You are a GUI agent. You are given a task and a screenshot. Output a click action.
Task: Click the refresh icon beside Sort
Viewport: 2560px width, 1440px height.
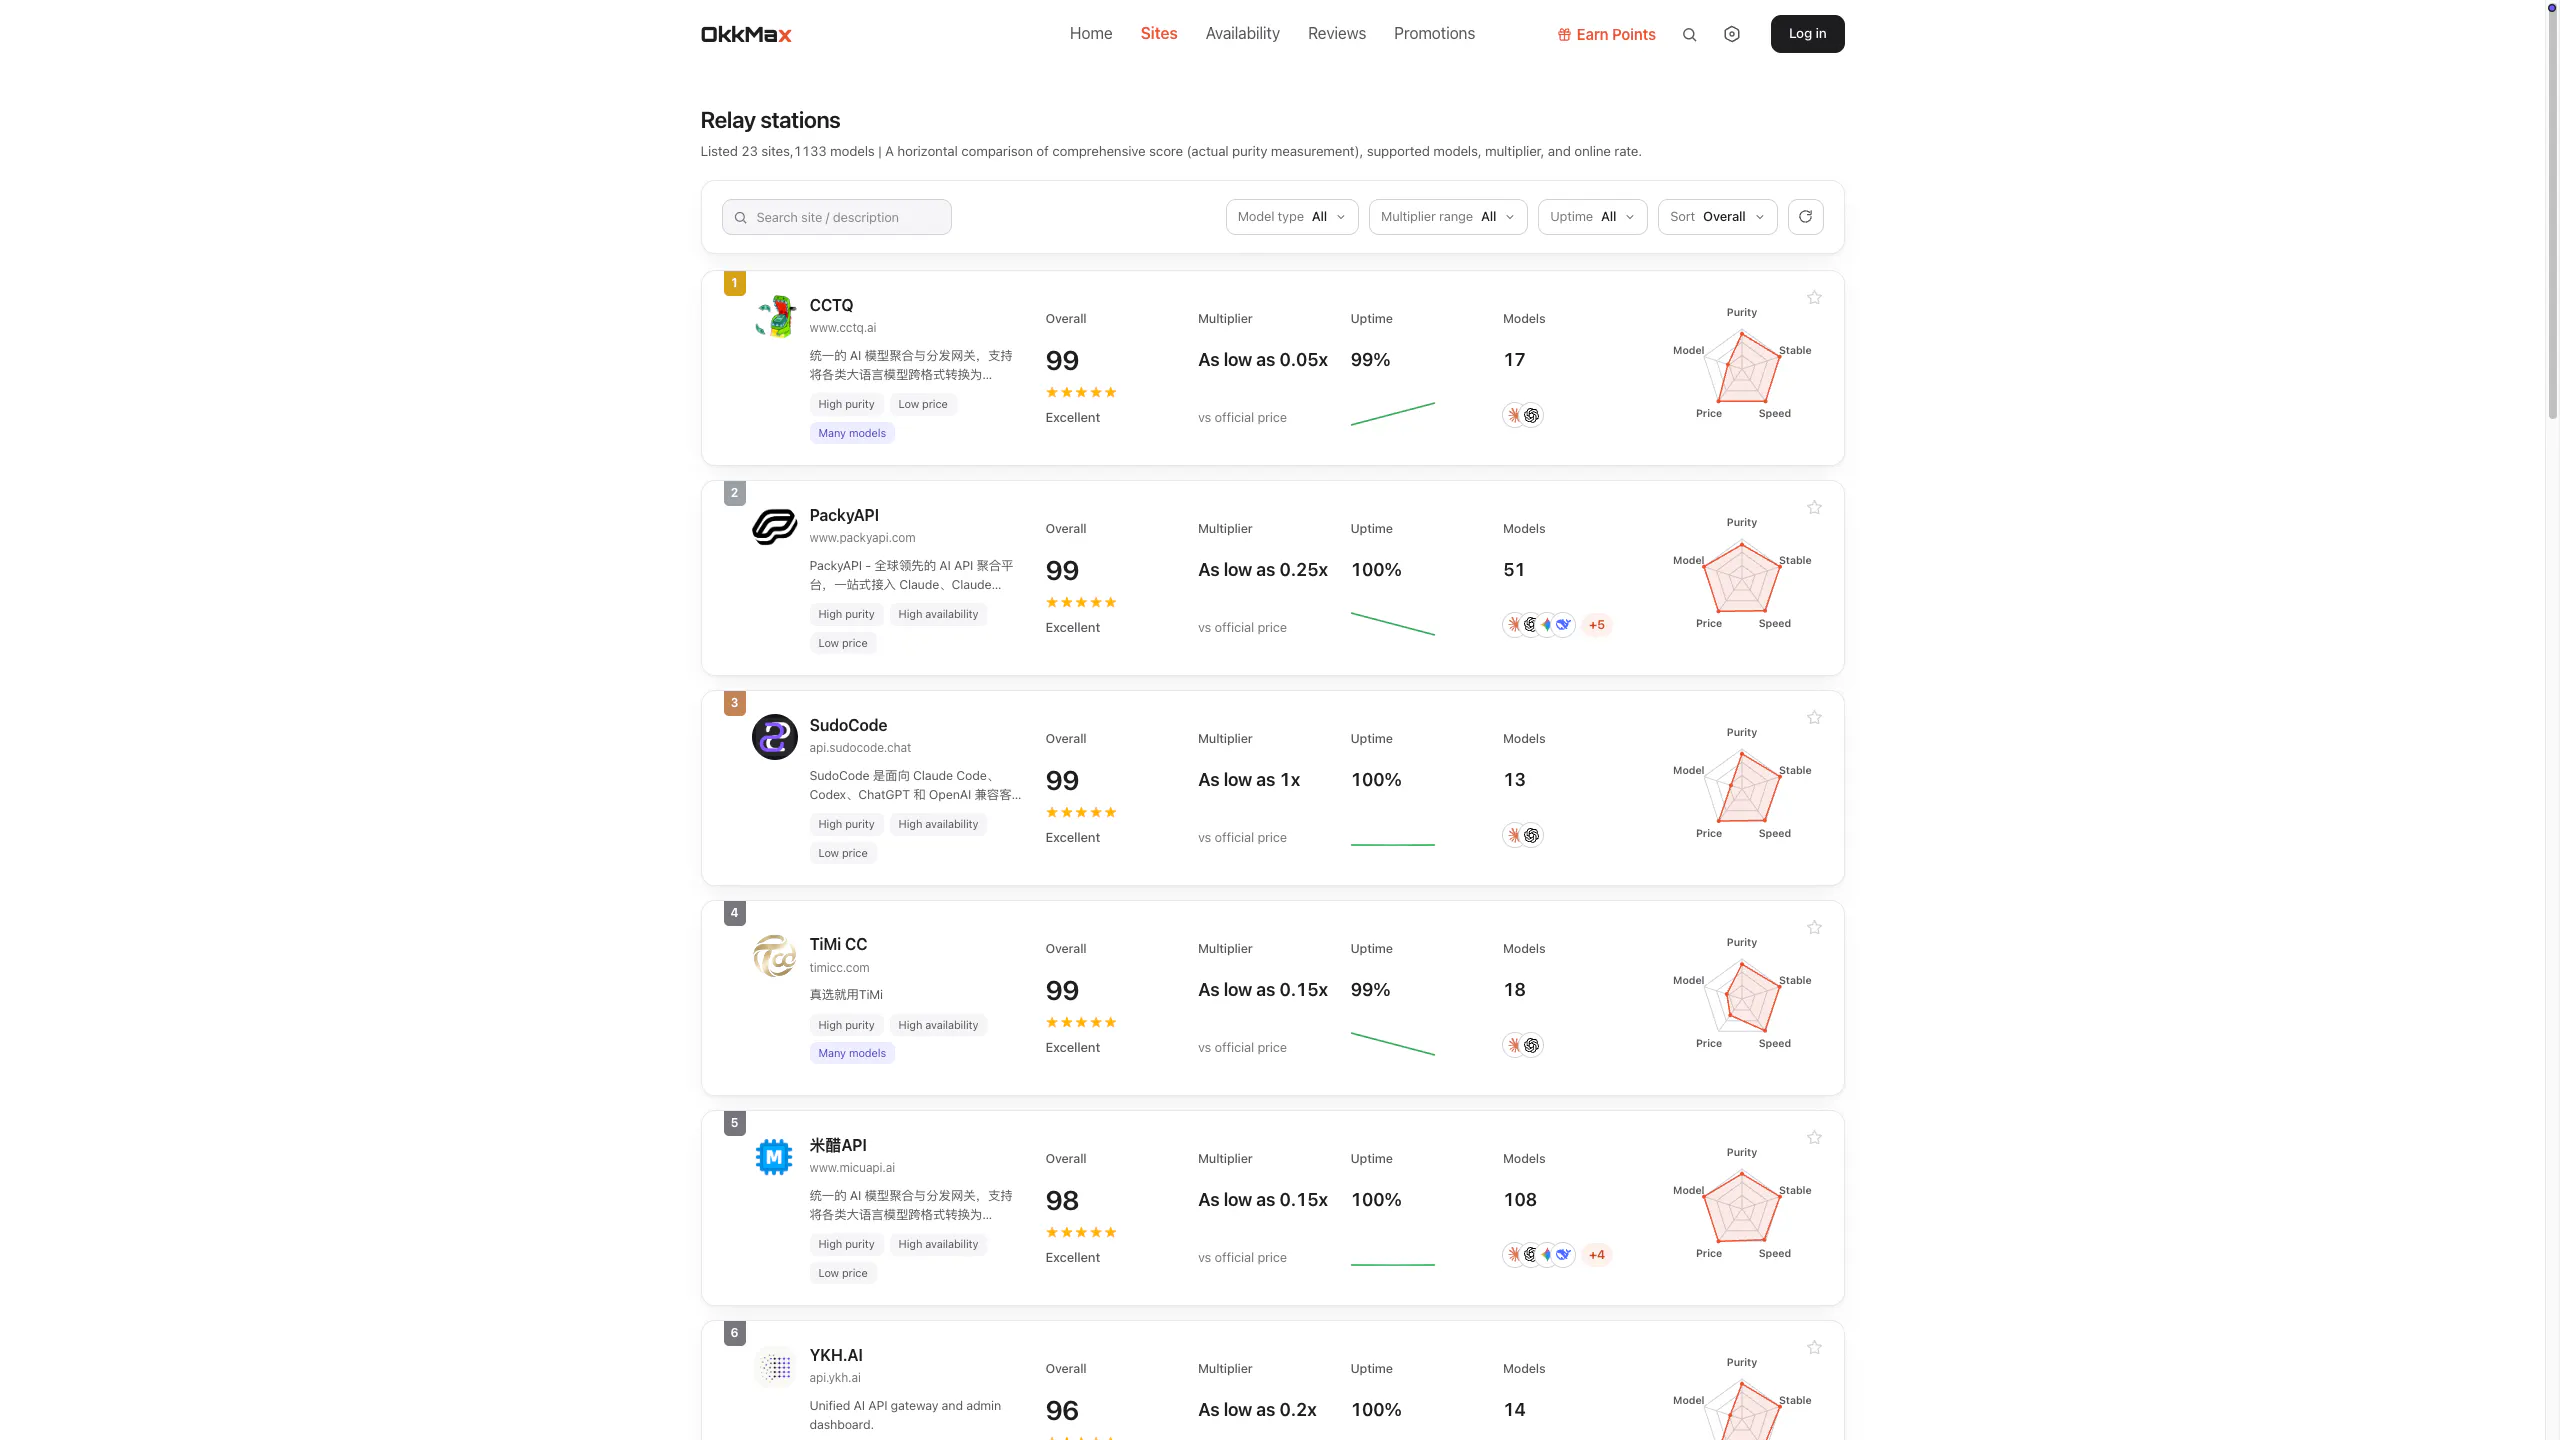point(1805,217)
